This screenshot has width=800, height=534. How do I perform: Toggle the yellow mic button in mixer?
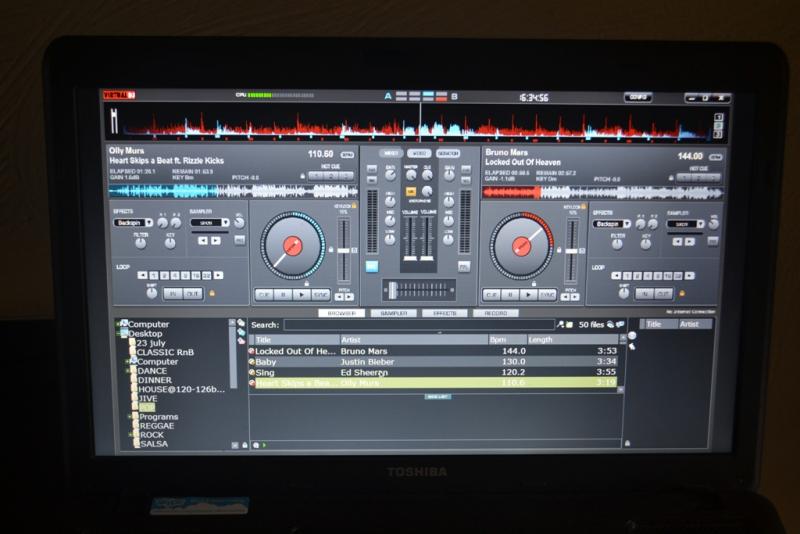click(410, 192)
